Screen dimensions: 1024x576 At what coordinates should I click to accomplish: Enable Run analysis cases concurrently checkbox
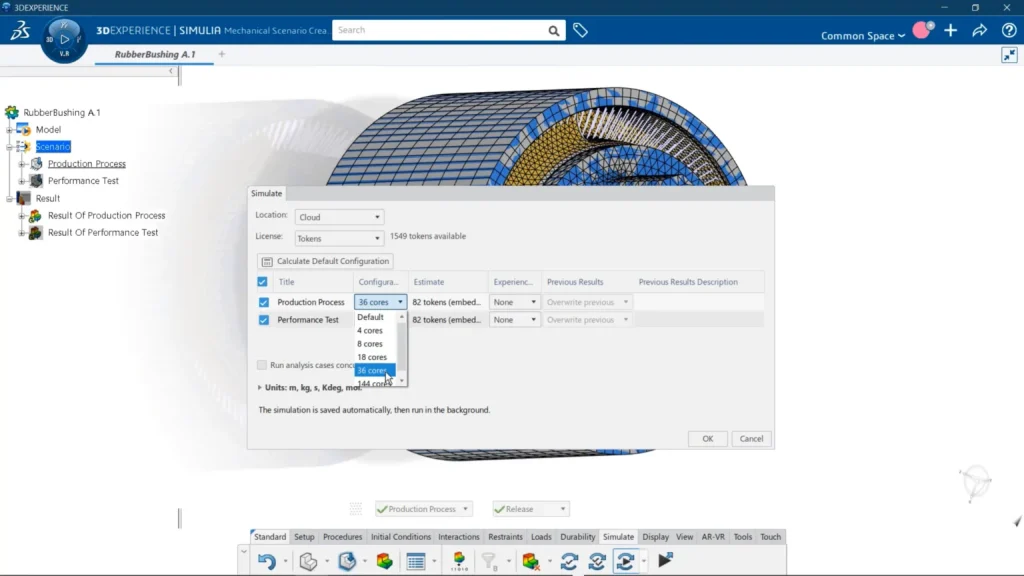click(x=262, y=365)
